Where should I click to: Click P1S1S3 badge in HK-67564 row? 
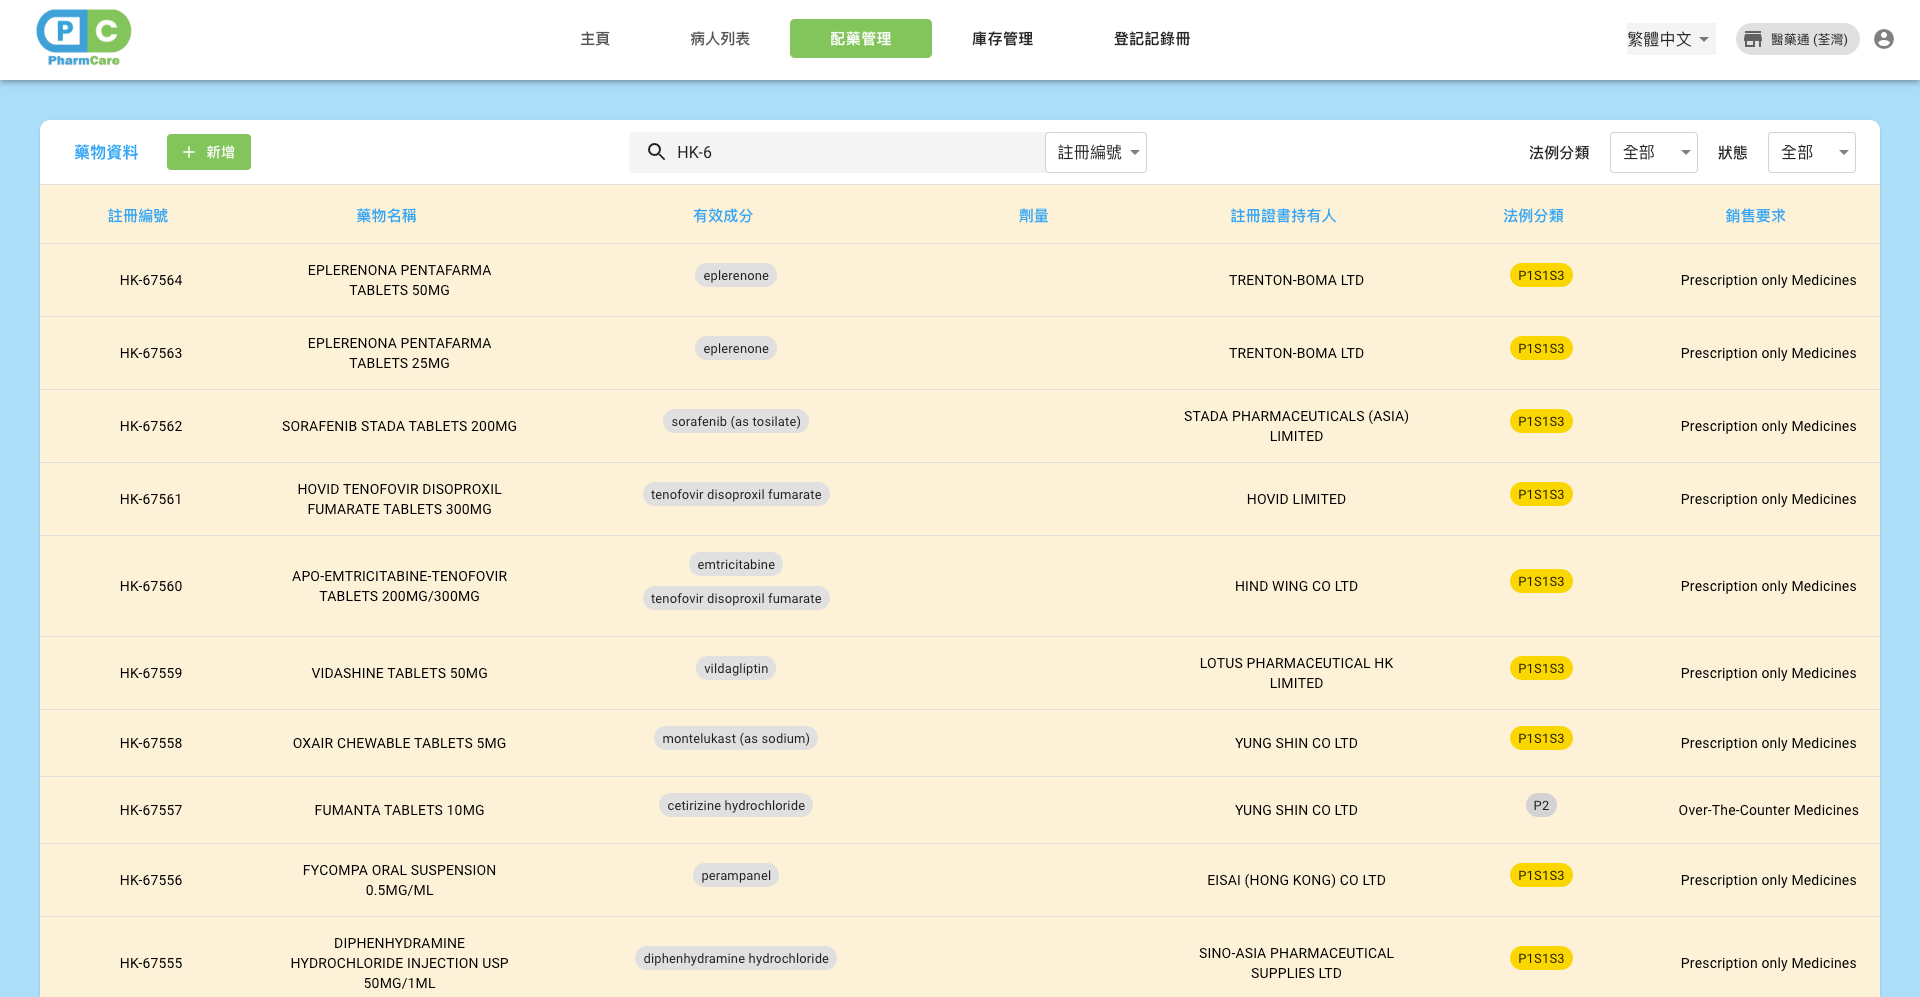tap(1541, 276)
